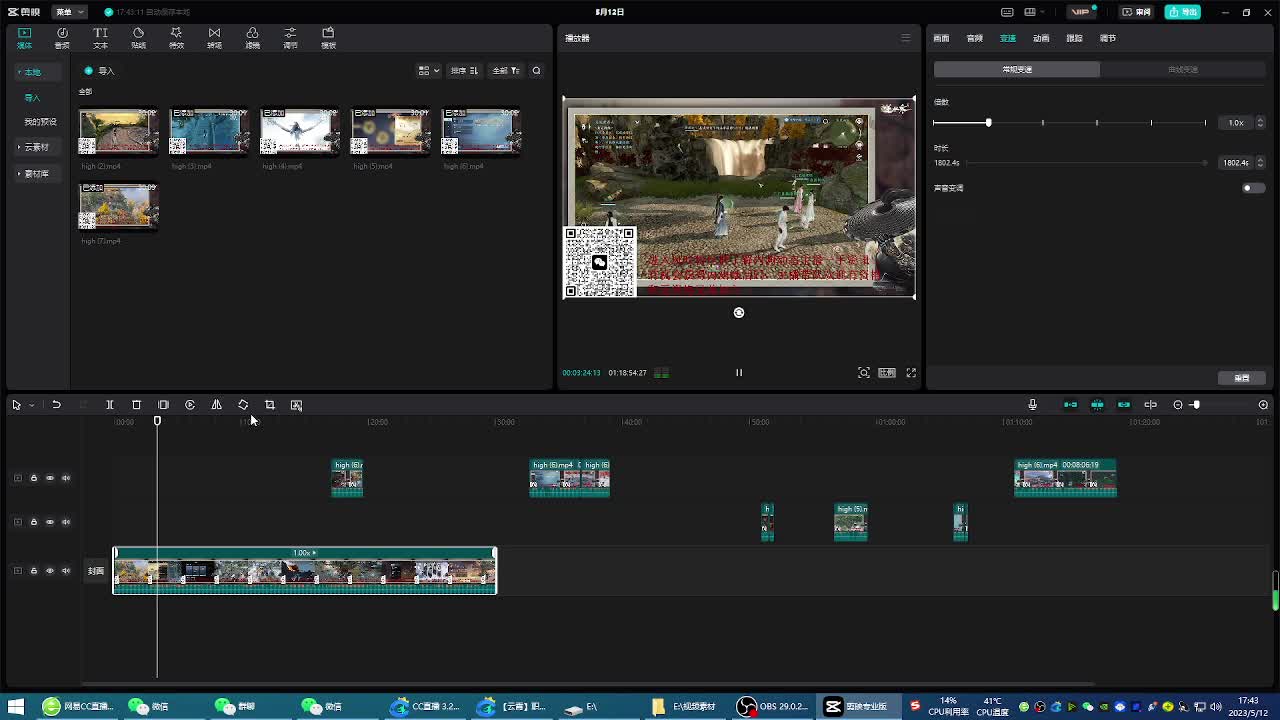Click the Cover (封面) button on main track

click(x=96, y=571)
